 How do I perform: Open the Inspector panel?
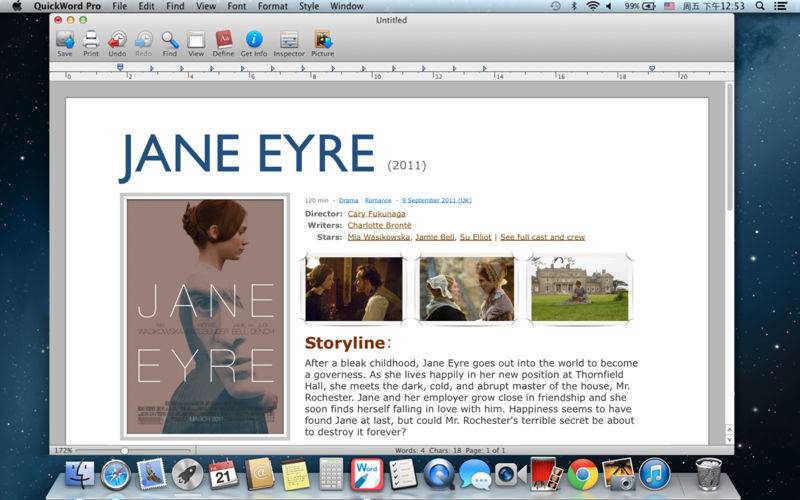pyautogui.click(x=289, y=43)
